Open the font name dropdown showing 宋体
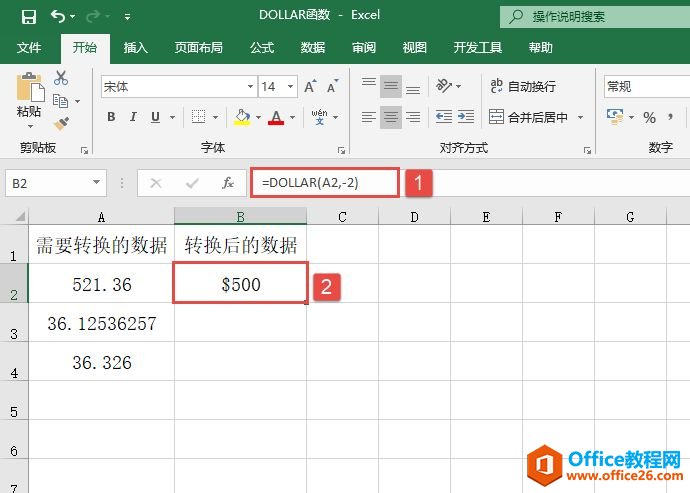This screenshot has width=690, height=493. (x=250, y=86)
